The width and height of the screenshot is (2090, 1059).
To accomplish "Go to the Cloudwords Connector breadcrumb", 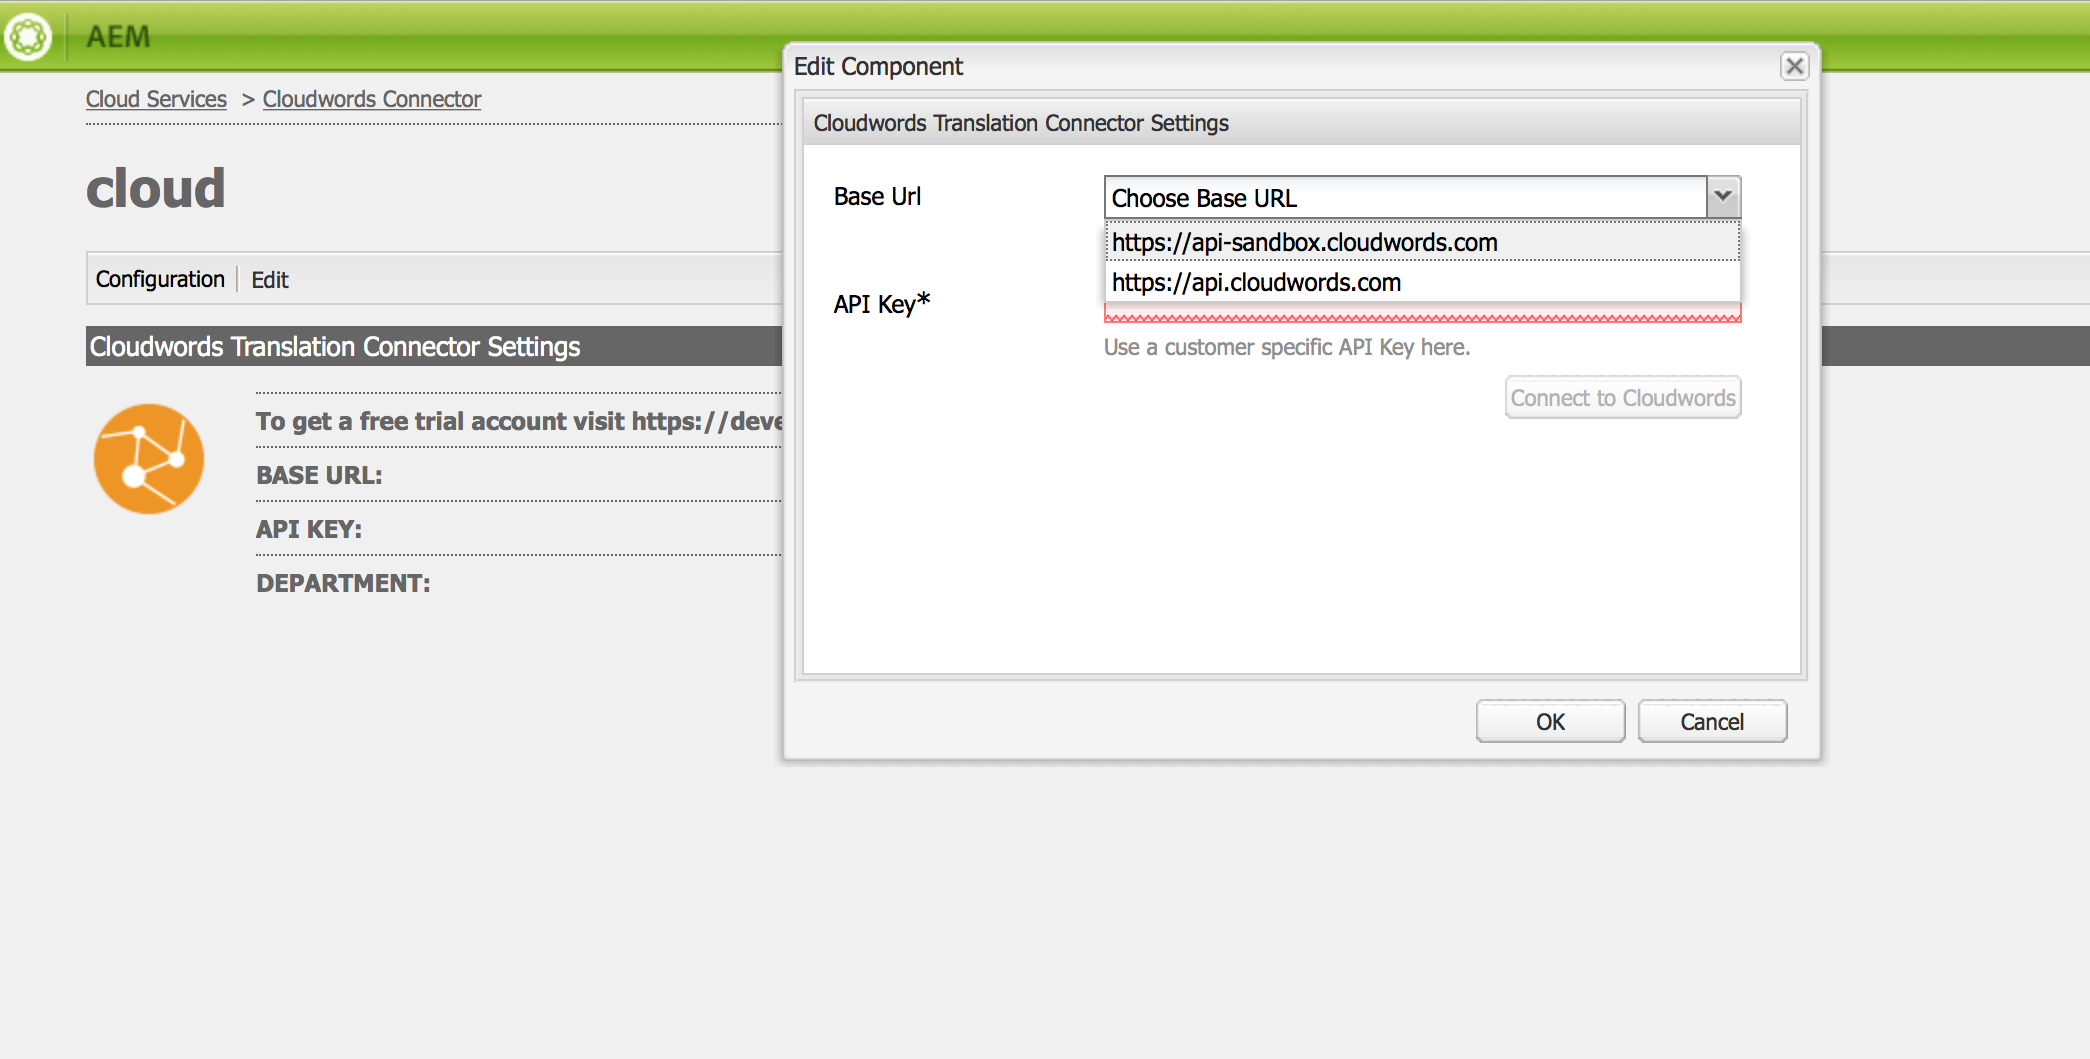I will point(371,99).
